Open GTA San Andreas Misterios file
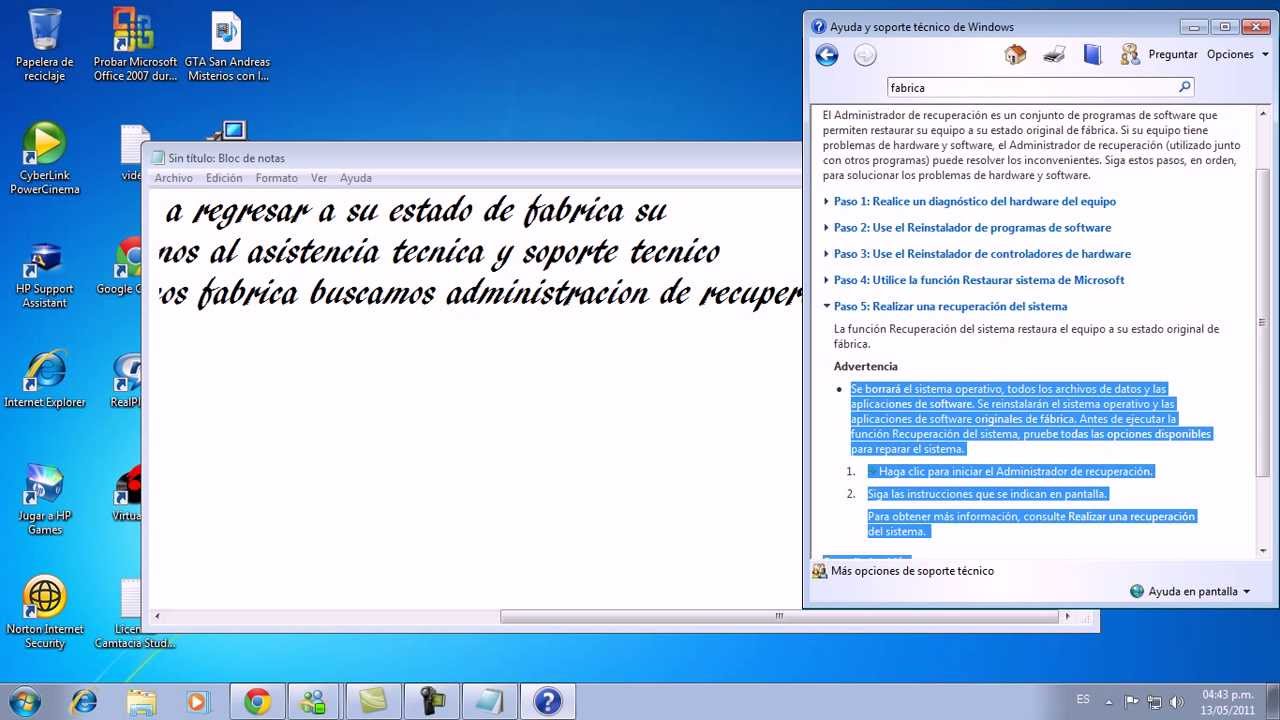This screenshot has width=1280, height=720. 228,45
